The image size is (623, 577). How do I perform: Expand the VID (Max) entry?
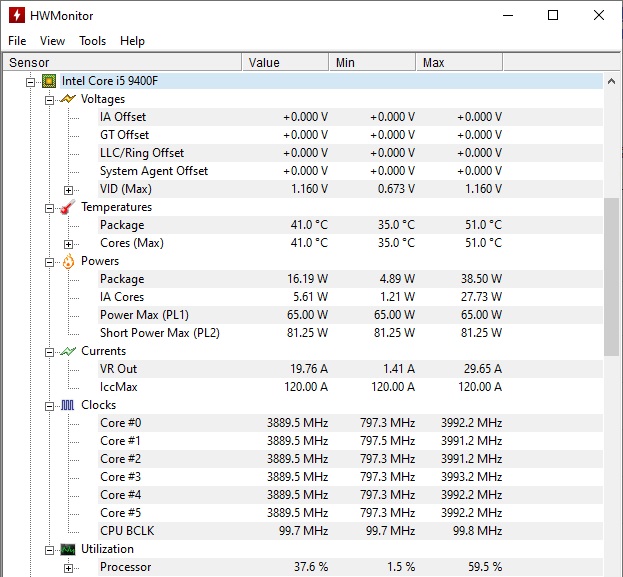click(x=68, y=190)
